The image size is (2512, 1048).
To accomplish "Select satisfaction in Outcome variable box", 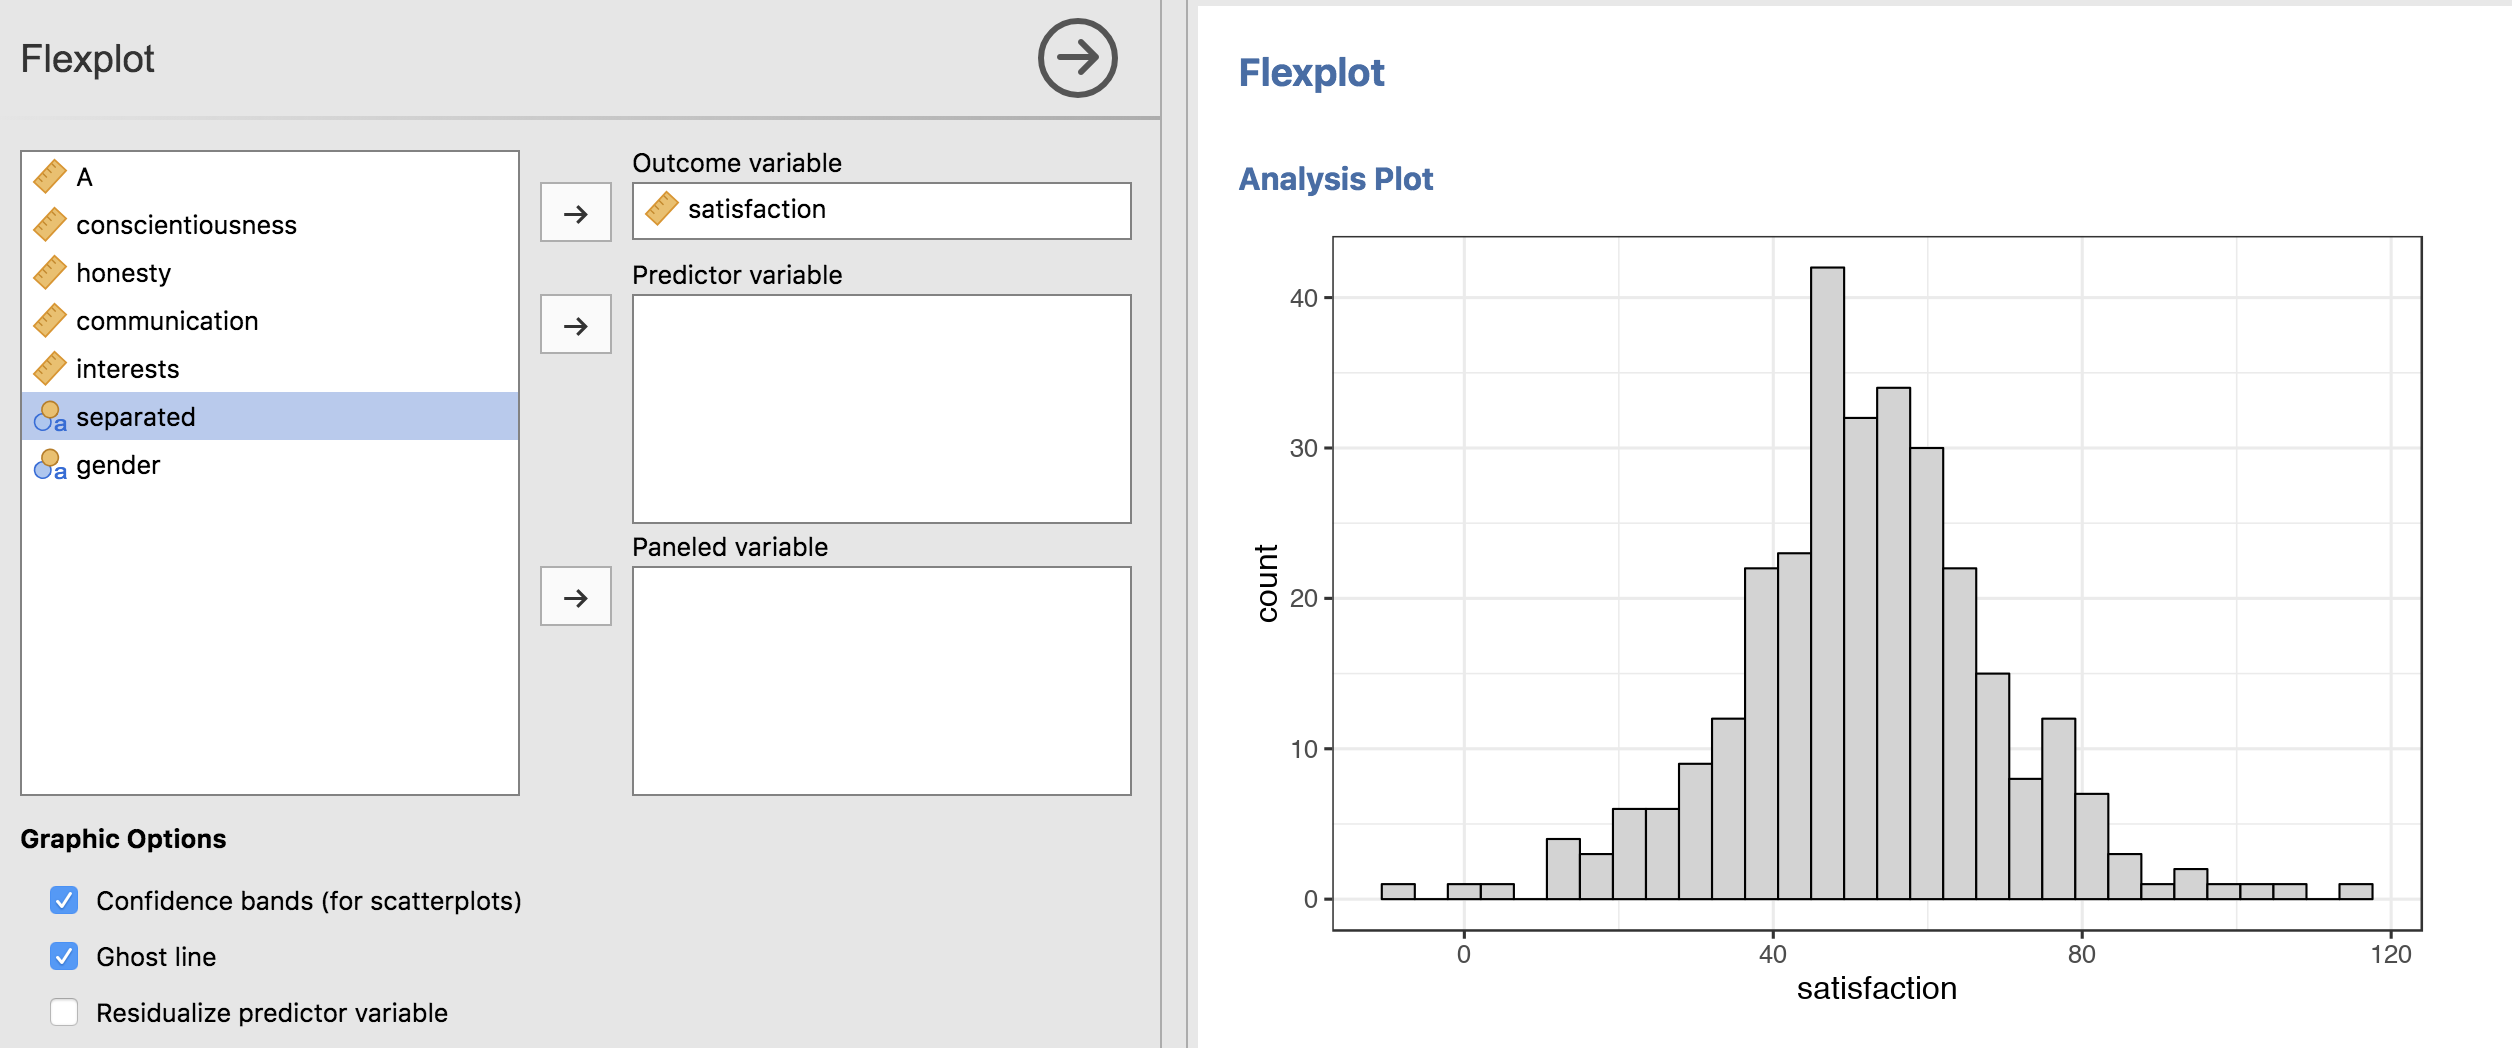I will coord(882,210).
